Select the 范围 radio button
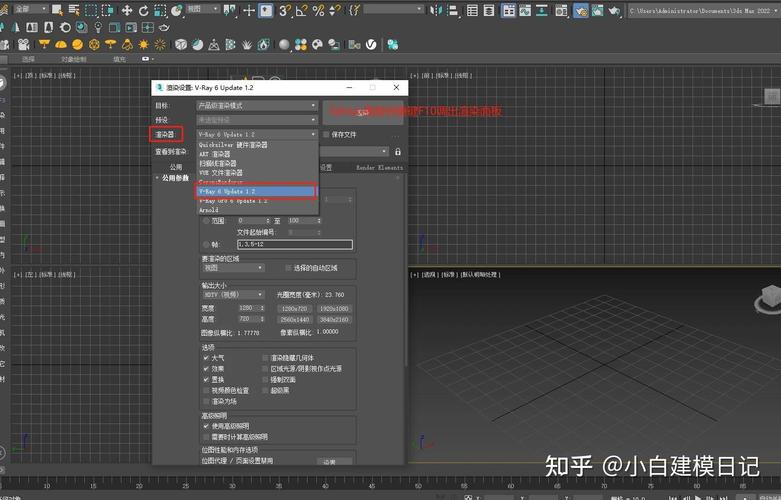 206,221
